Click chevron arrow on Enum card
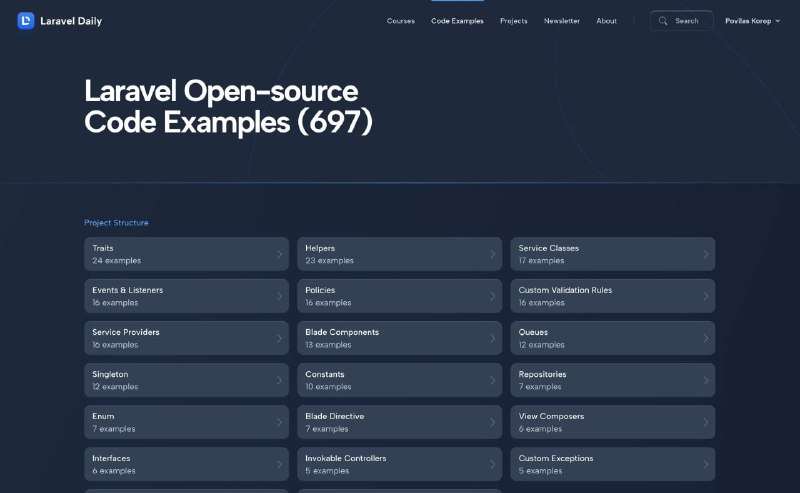800x493 pixels. click(x=279, y=422)
